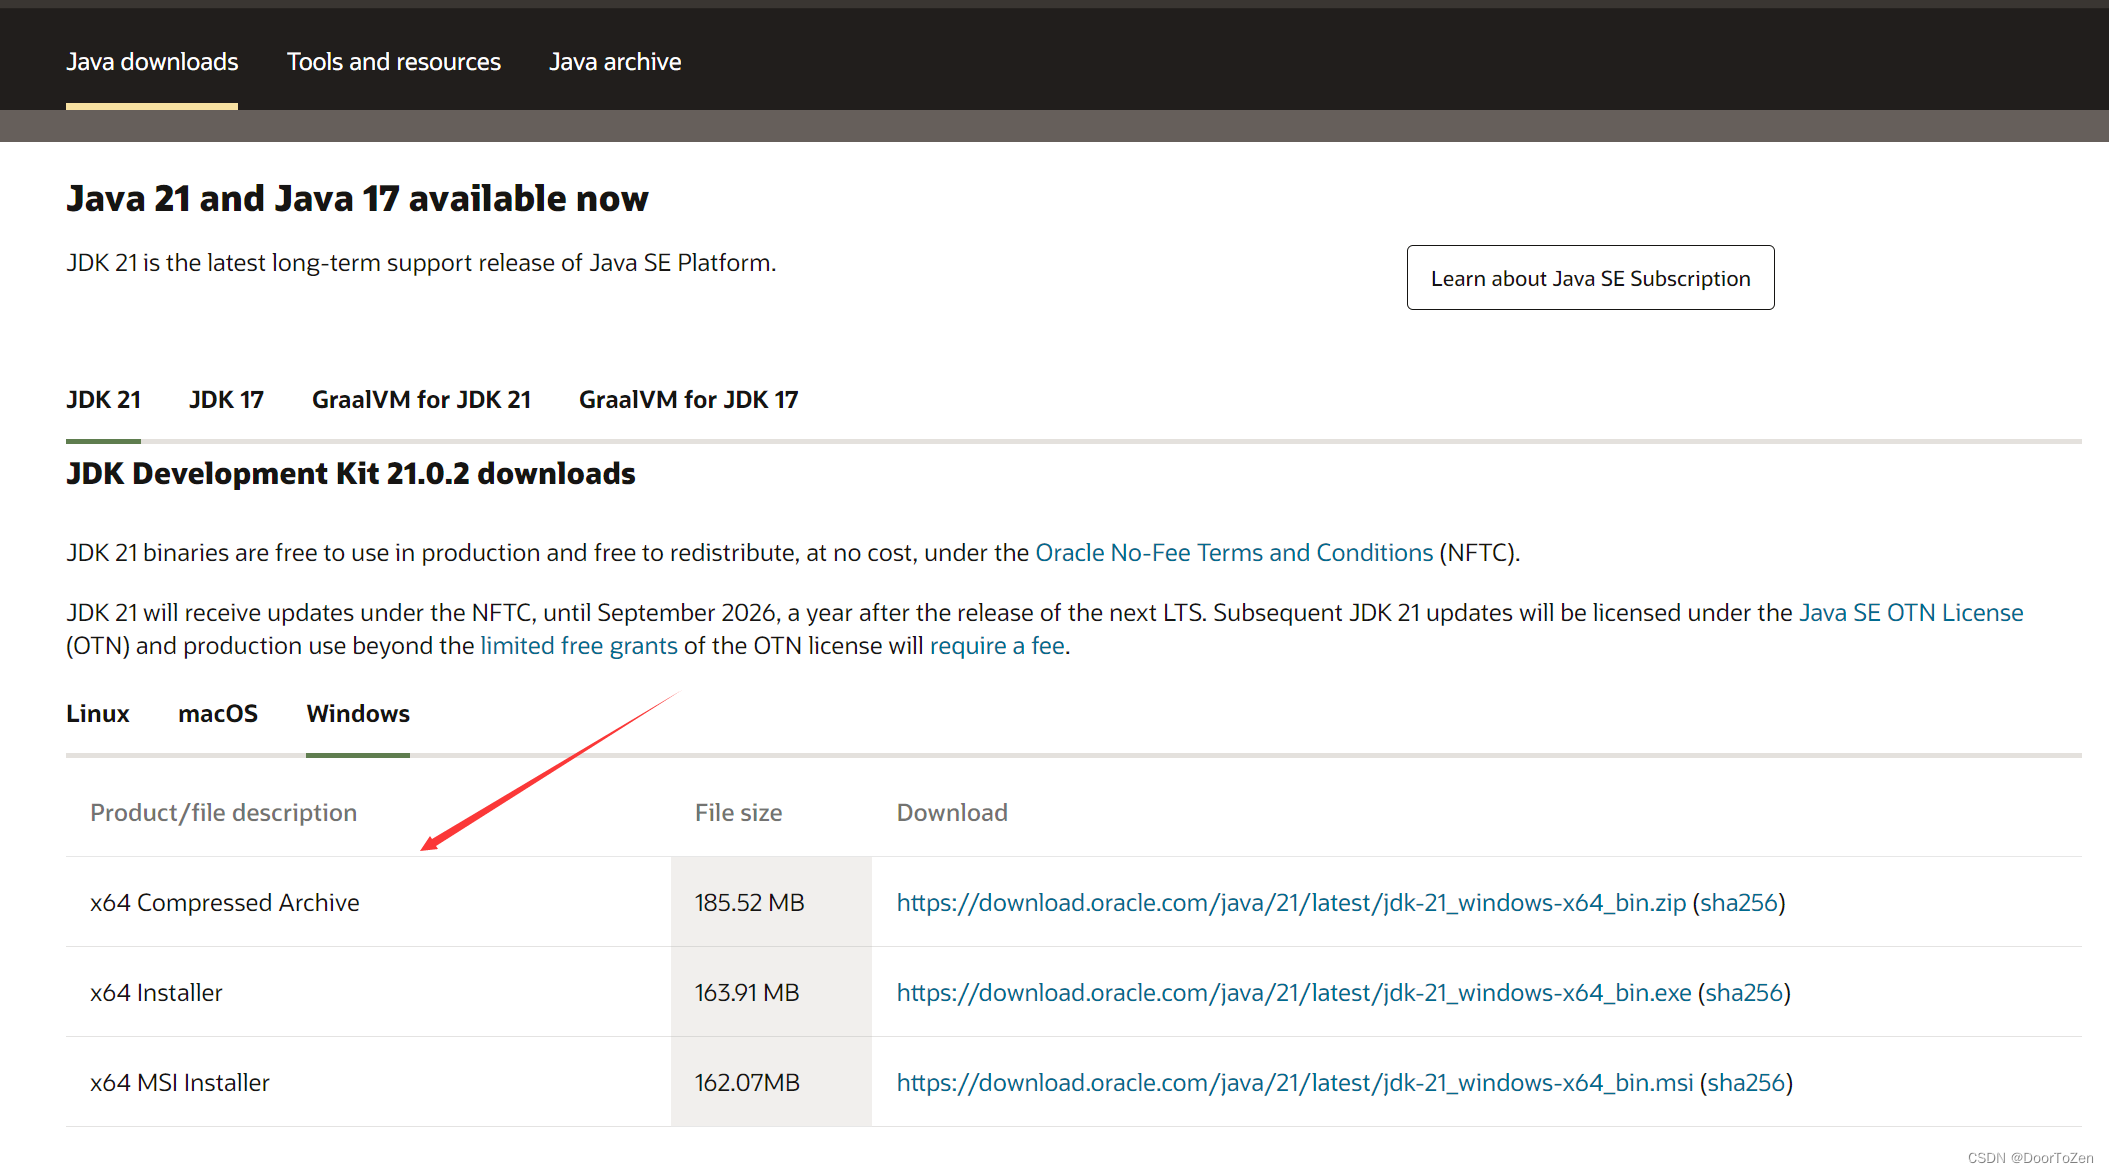The height and width of the screenshot is (1173, 2109).
Task: Download the windows-x64_bin.exe installer
Action: (x=1293, y=993)
